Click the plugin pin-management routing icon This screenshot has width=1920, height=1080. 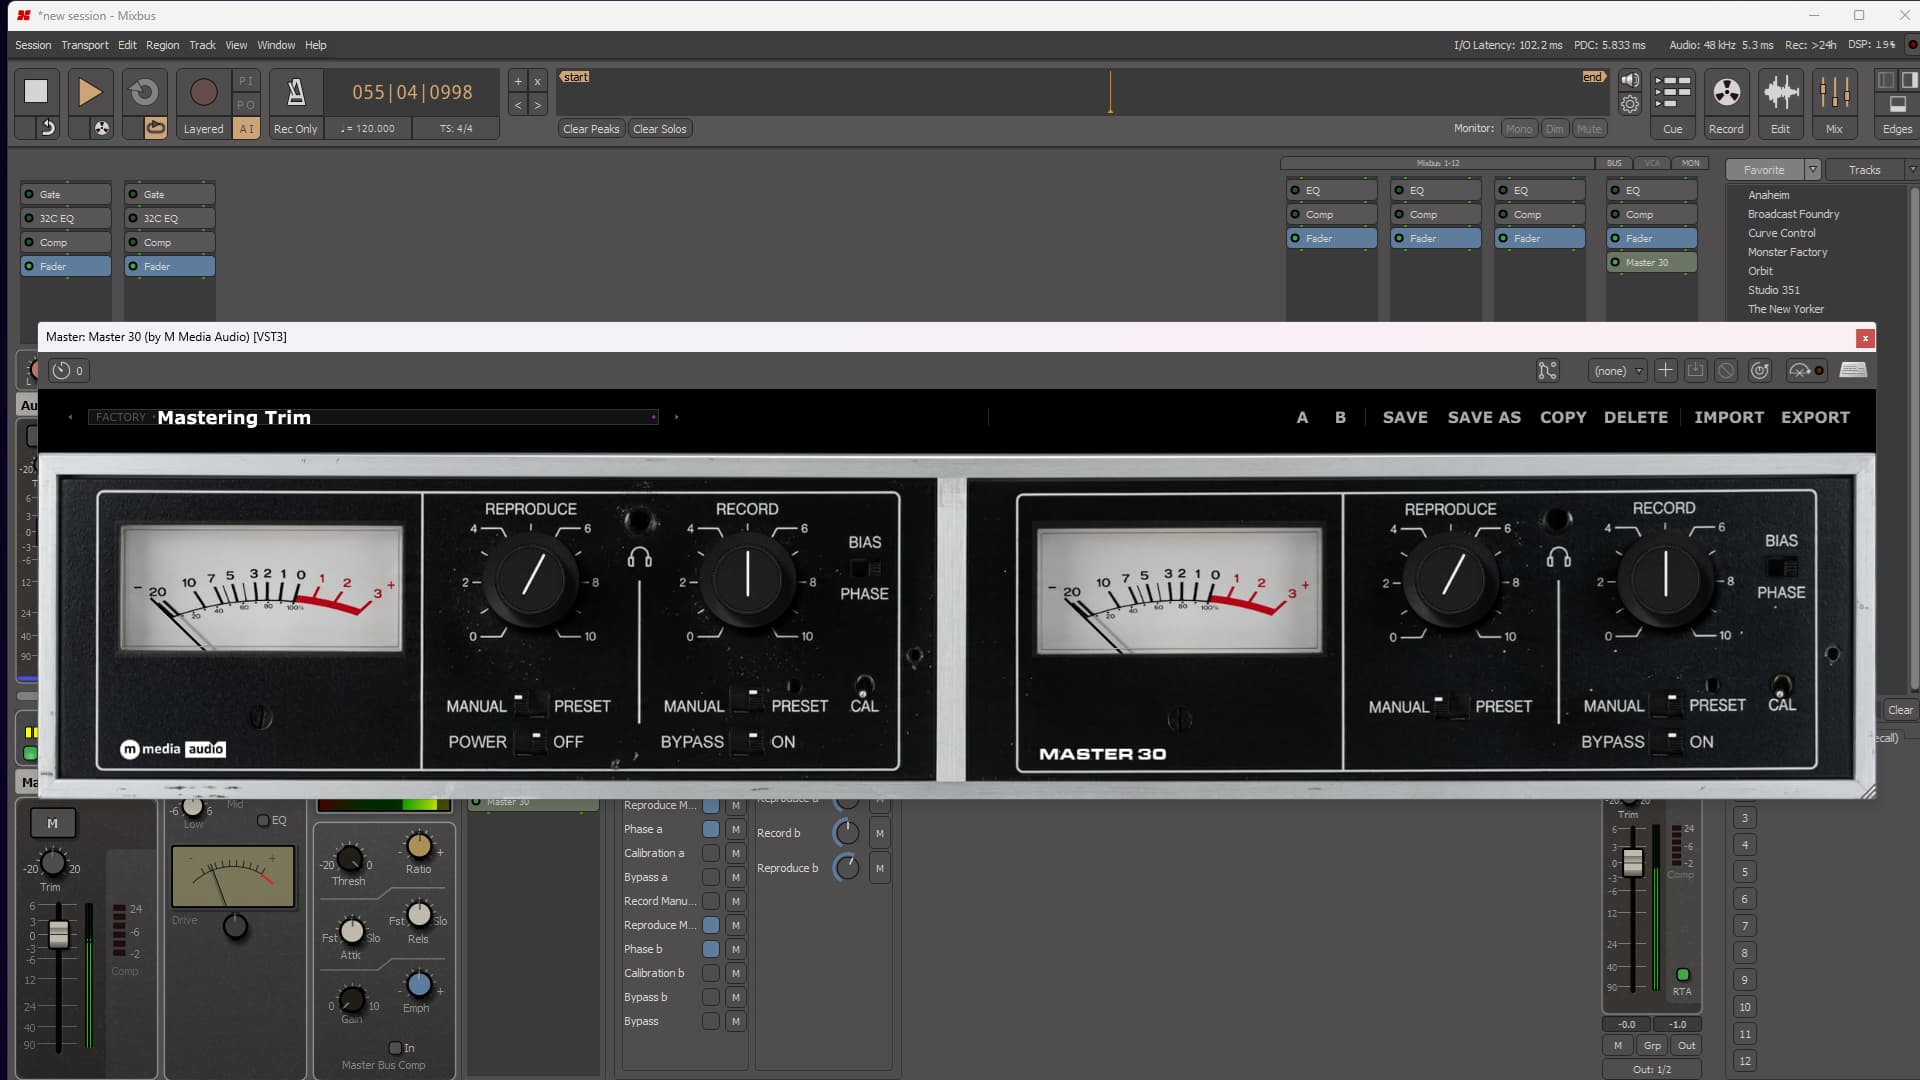[x=1547, y=371]
